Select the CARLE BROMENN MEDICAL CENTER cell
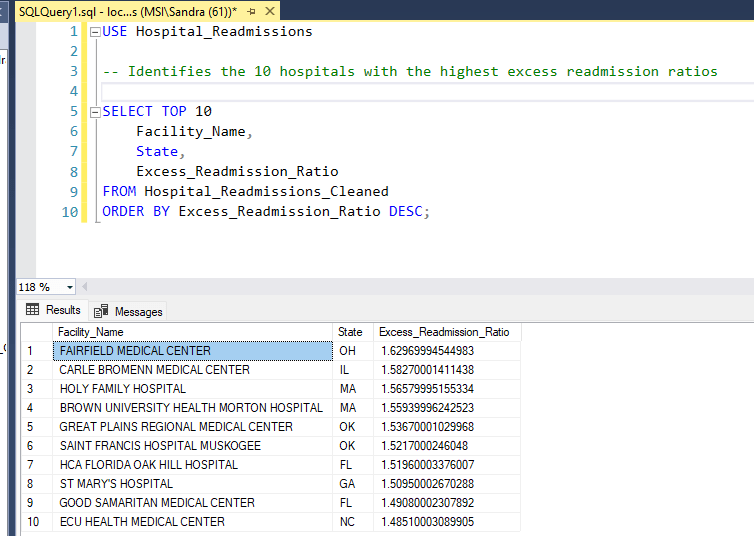The image size is (754, 536). tap(192, 370)
